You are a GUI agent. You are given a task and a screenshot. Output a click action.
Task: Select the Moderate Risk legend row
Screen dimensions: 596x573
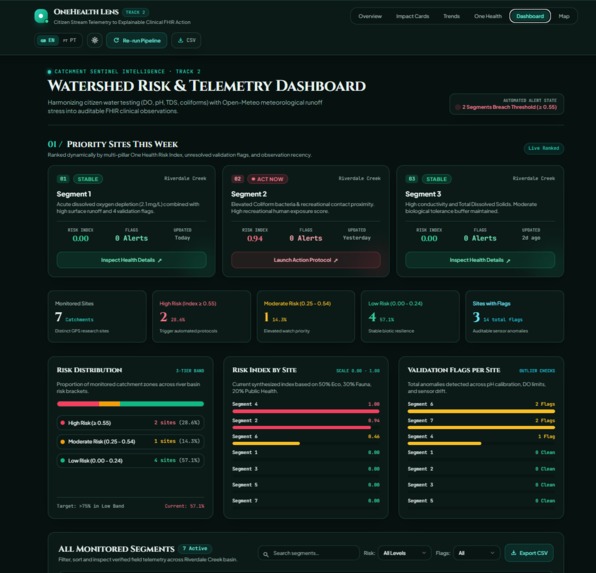tap(130, 441)
